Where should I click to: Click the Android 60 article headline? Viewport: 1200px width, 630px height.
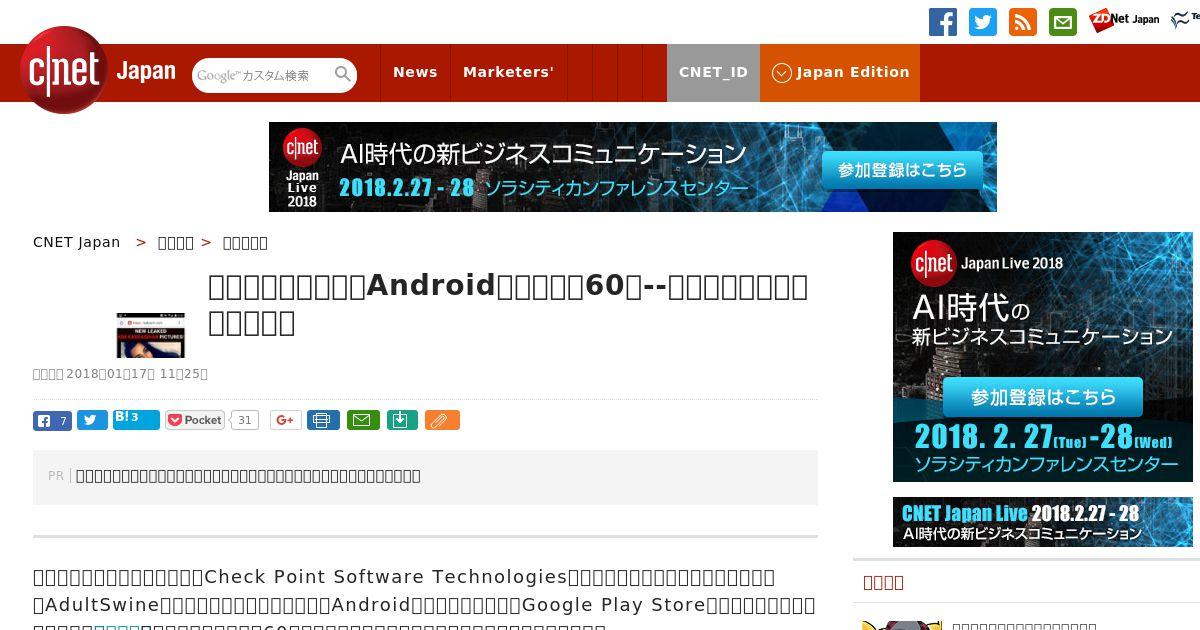tap(508, 304)
